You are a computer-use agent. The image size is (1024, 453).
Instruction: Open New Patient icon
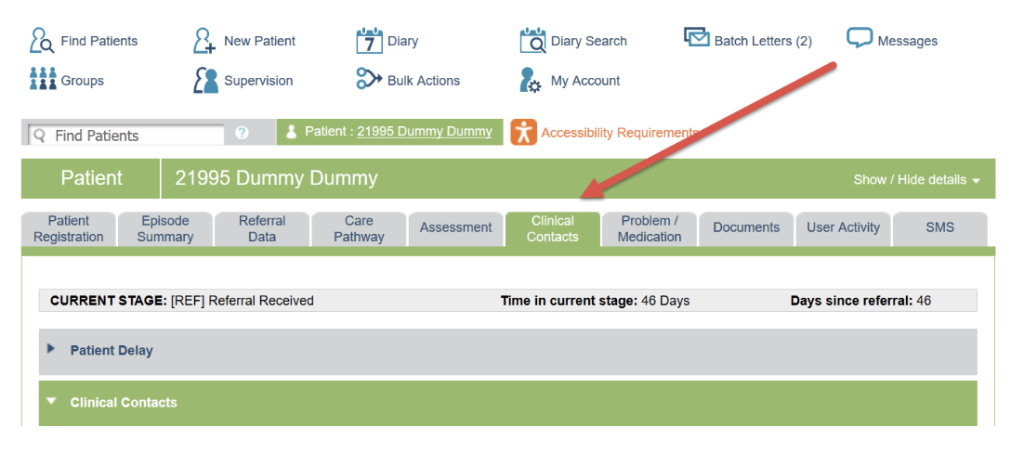(205, 41)
